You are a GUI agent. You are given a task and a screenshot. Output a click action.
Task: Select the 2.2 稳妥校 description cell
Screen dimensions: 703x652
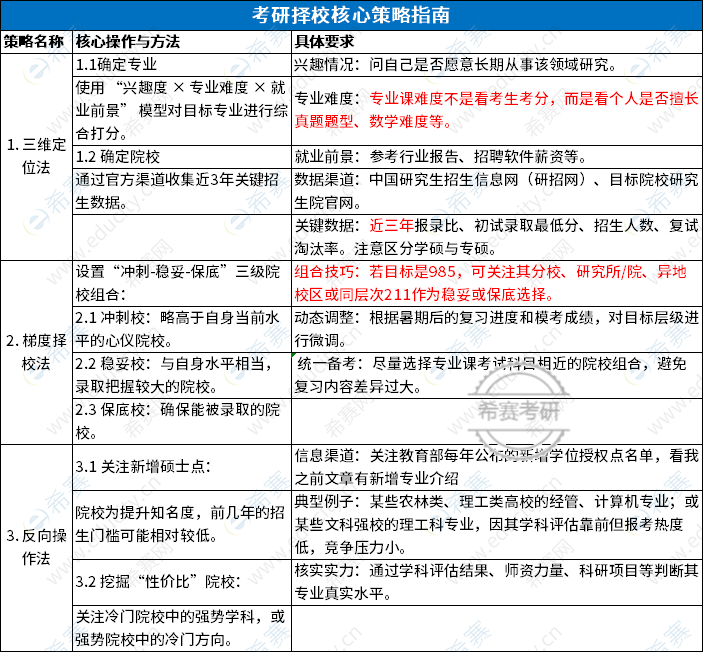click(x=180, y=376)
